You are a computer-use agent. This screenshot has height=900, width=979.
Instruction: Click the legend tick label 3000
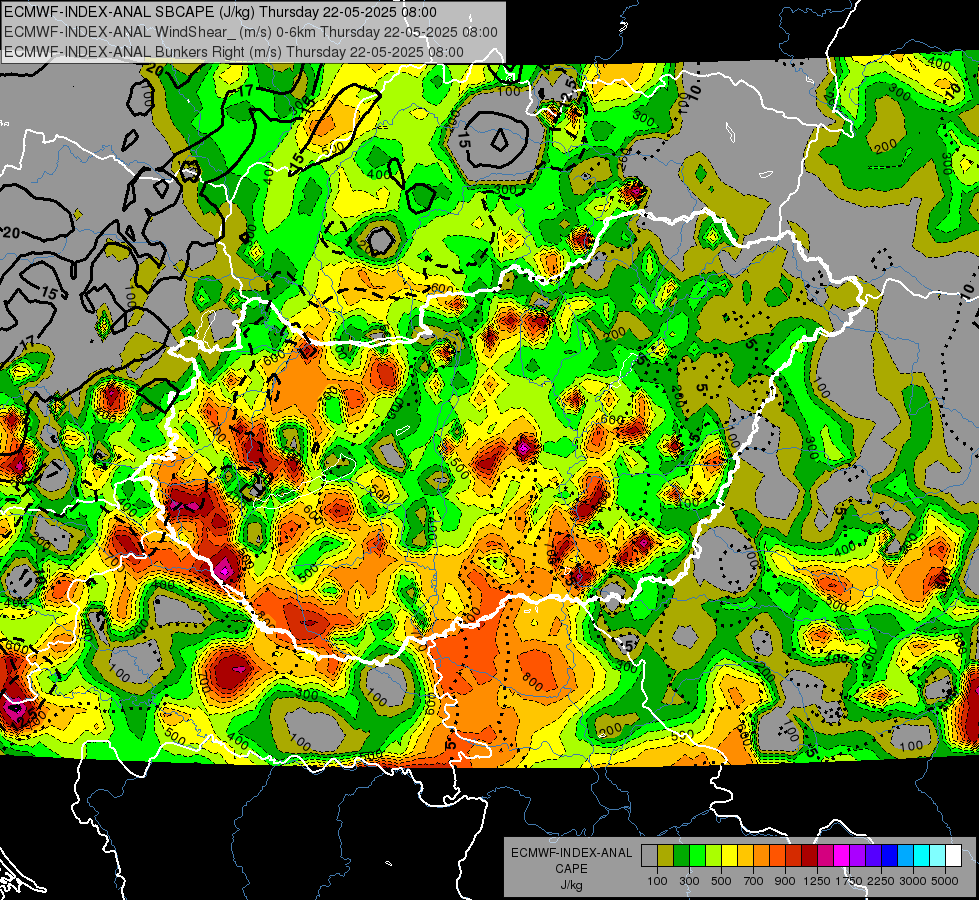click(x=913, y=881)
